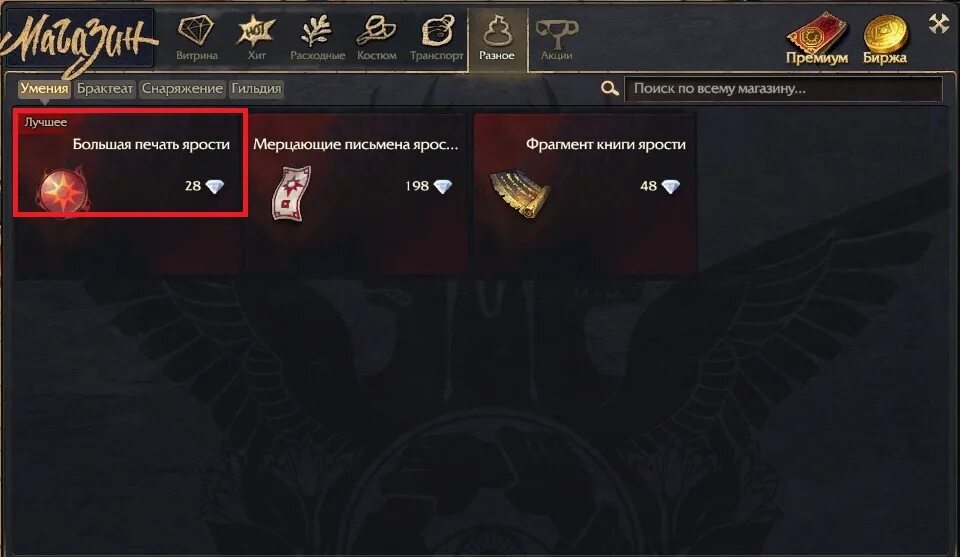Screen dimensions: 960x557
Task: Select the Большая печать ярости item
Action: pyautogui.click(x=130, y=163)
